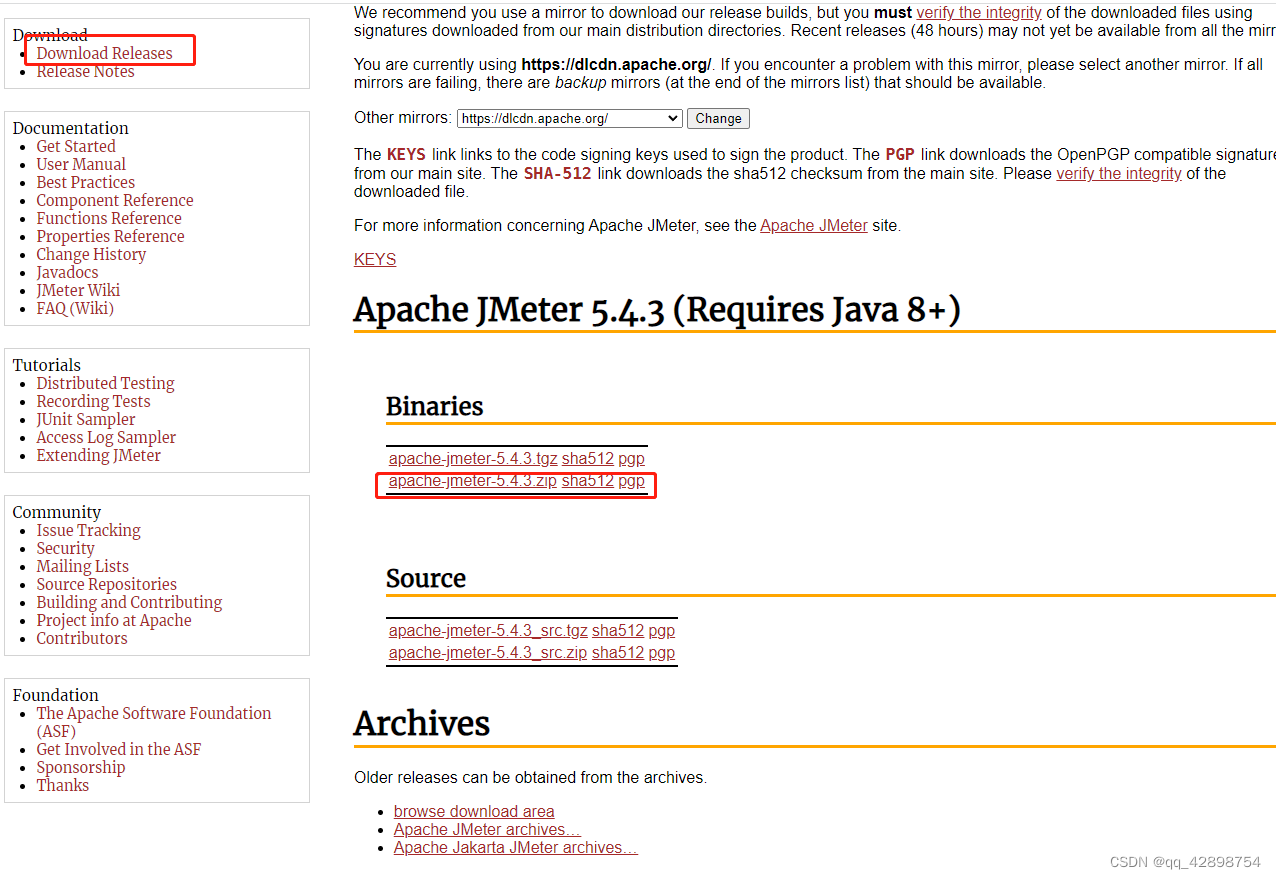Open the Download Releases link
This screenshot has width=1276, height=879.
point(104,53)
